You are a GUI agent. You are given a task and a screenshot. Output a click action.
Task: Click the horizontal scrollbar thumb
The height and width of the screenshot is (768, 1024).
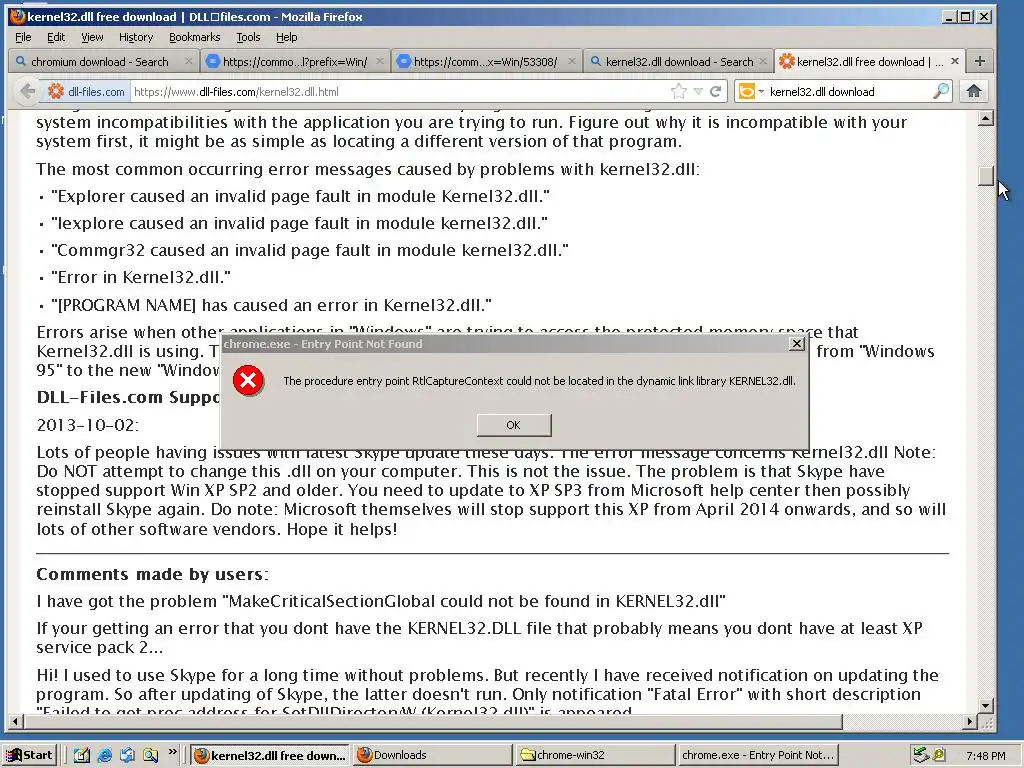(x=434, y=722)
